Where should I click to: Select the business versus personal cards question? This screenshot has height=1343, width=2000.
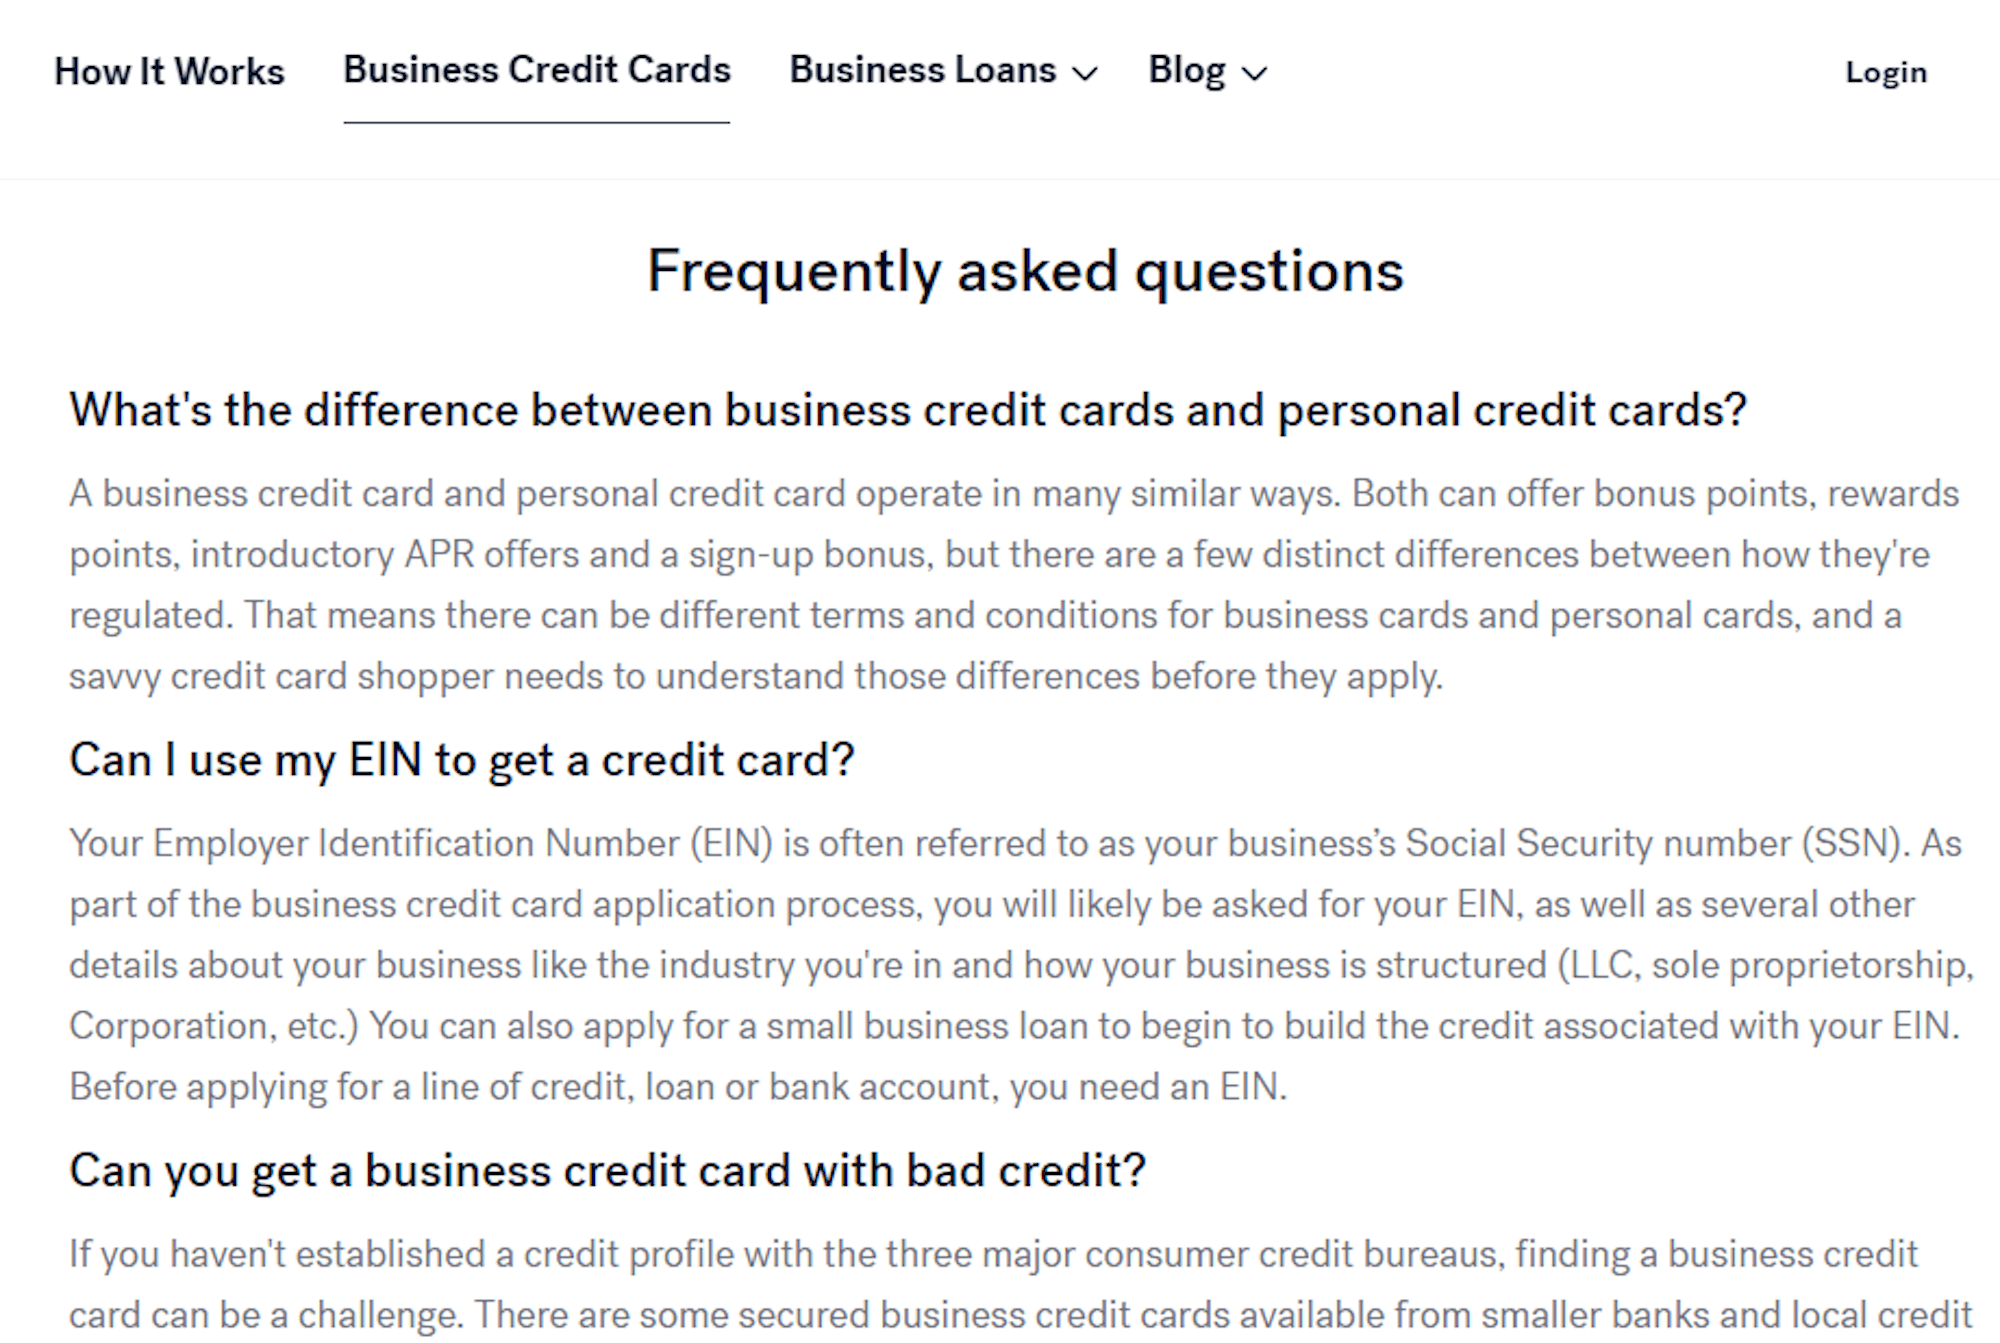click(x=908, y=410)
